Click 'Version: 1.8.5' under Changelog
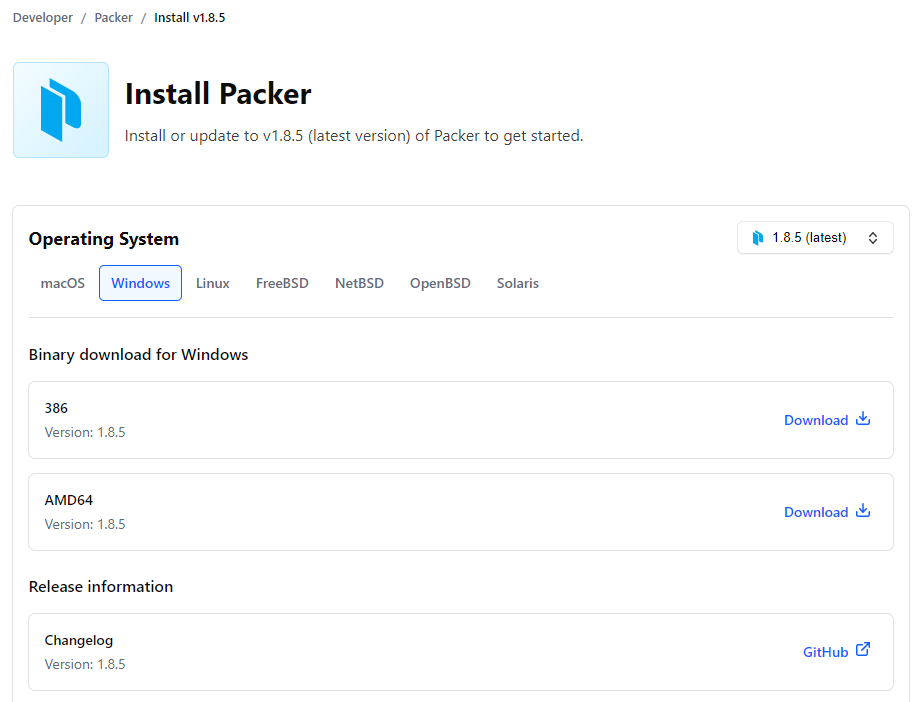The height and width of the screenshot is (702, 921). coord(85,664)
